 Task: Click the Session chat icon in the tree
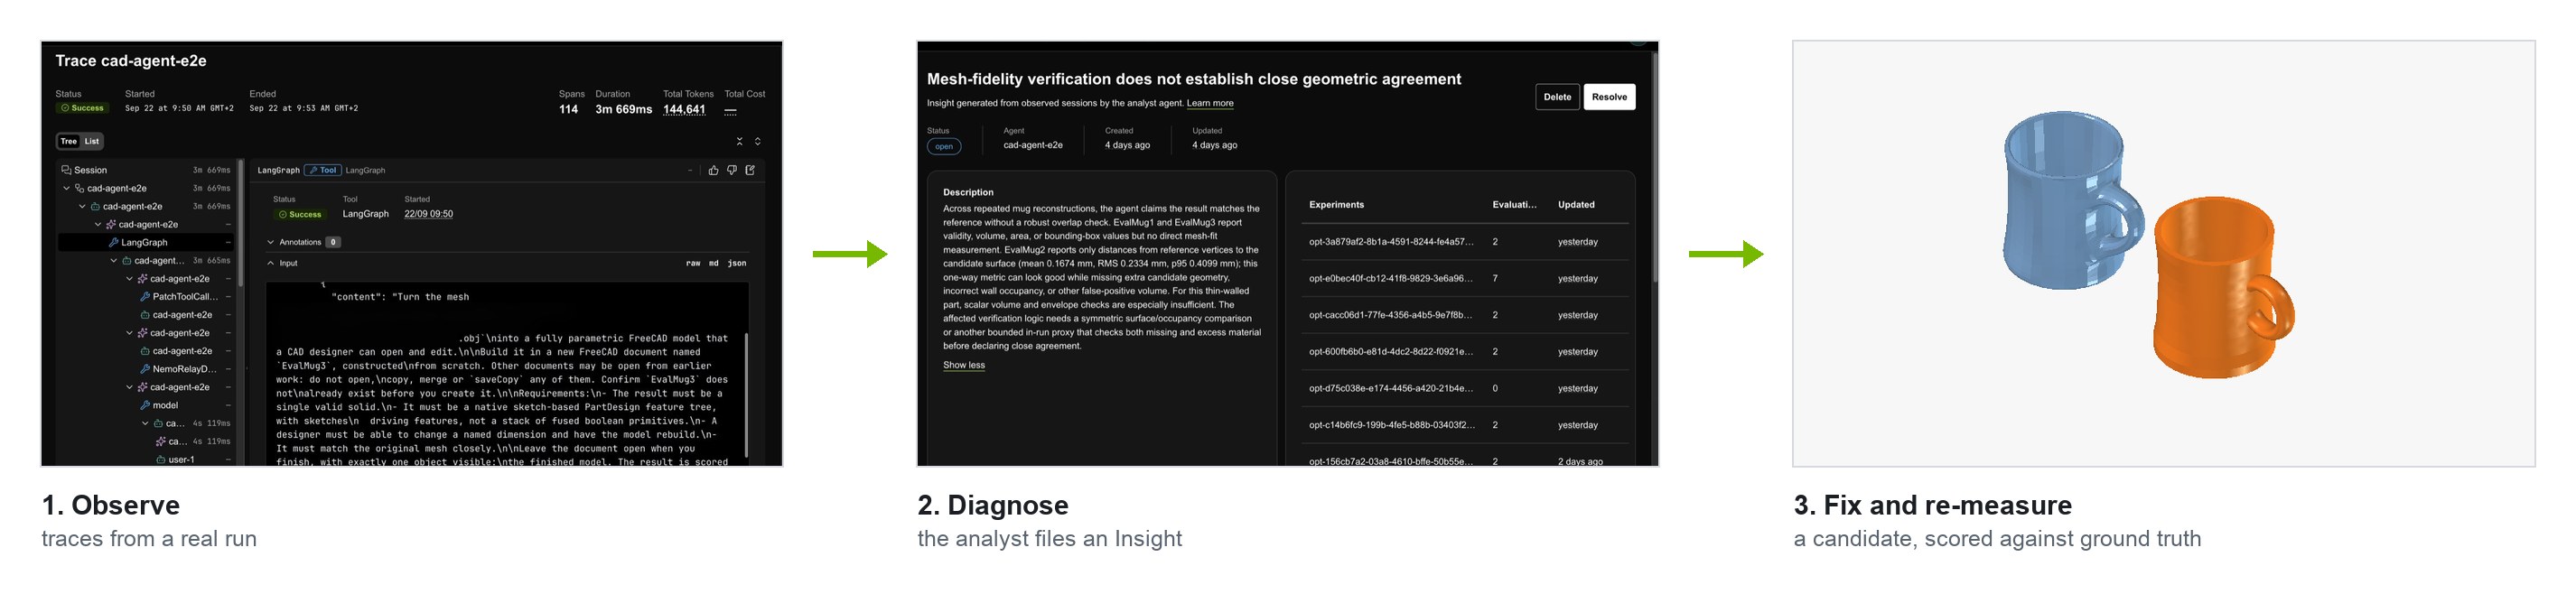[66, 170]
